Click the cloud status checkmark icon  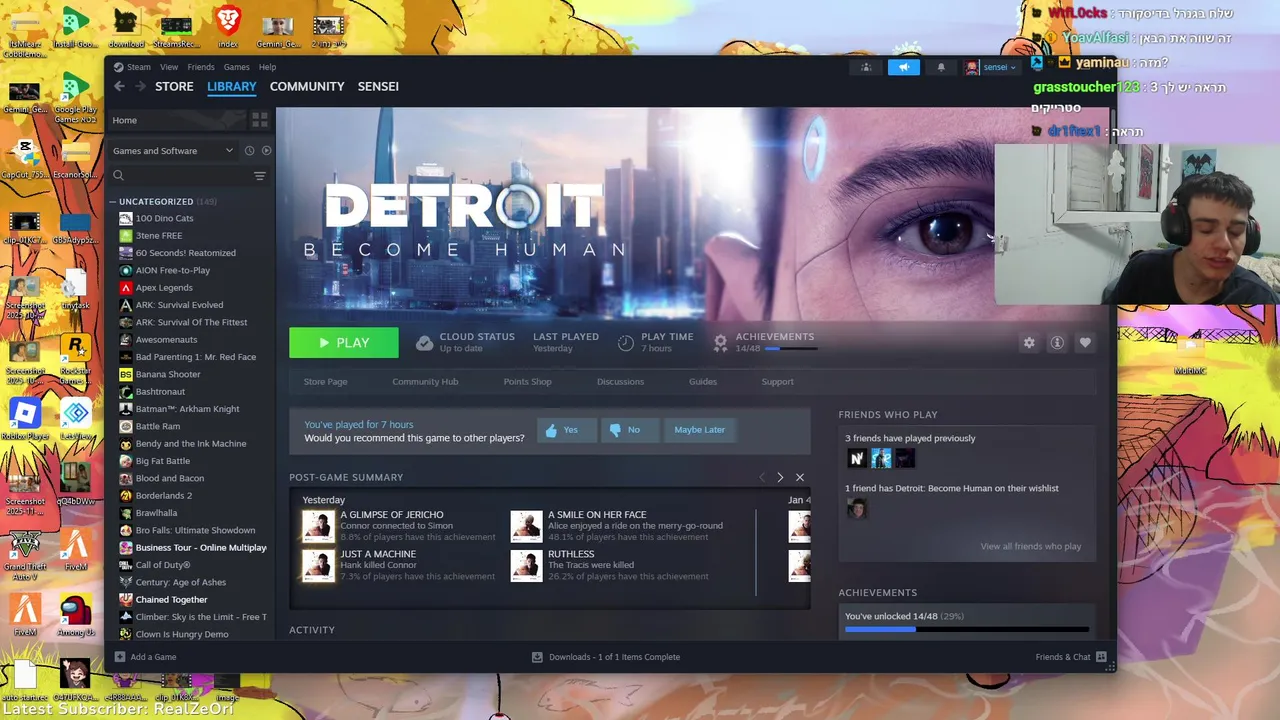(x=424, y=343)
